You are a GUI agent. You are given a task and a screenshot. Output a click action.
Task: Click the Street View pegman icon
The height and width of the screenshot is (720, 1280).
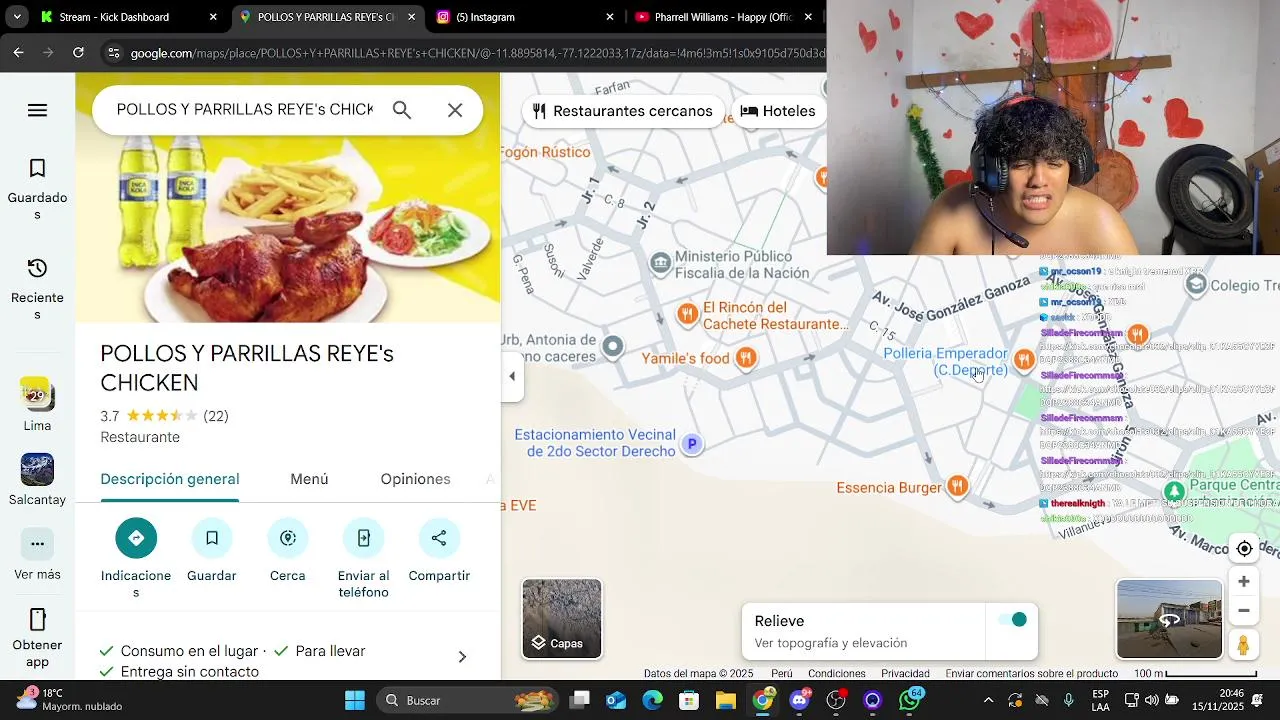coord(1244,646)
